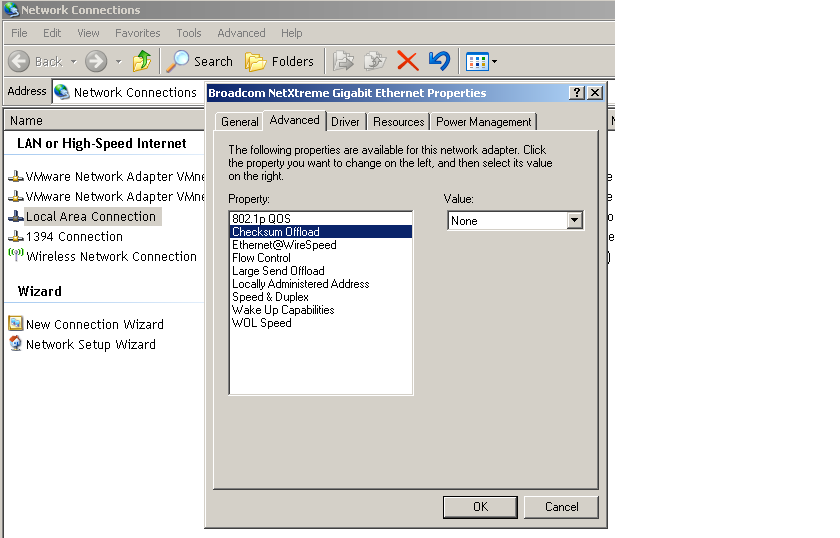Click Cancel in properties dialog
The height and width of the screenshot is (538, 840).
(x=561, y=507)
